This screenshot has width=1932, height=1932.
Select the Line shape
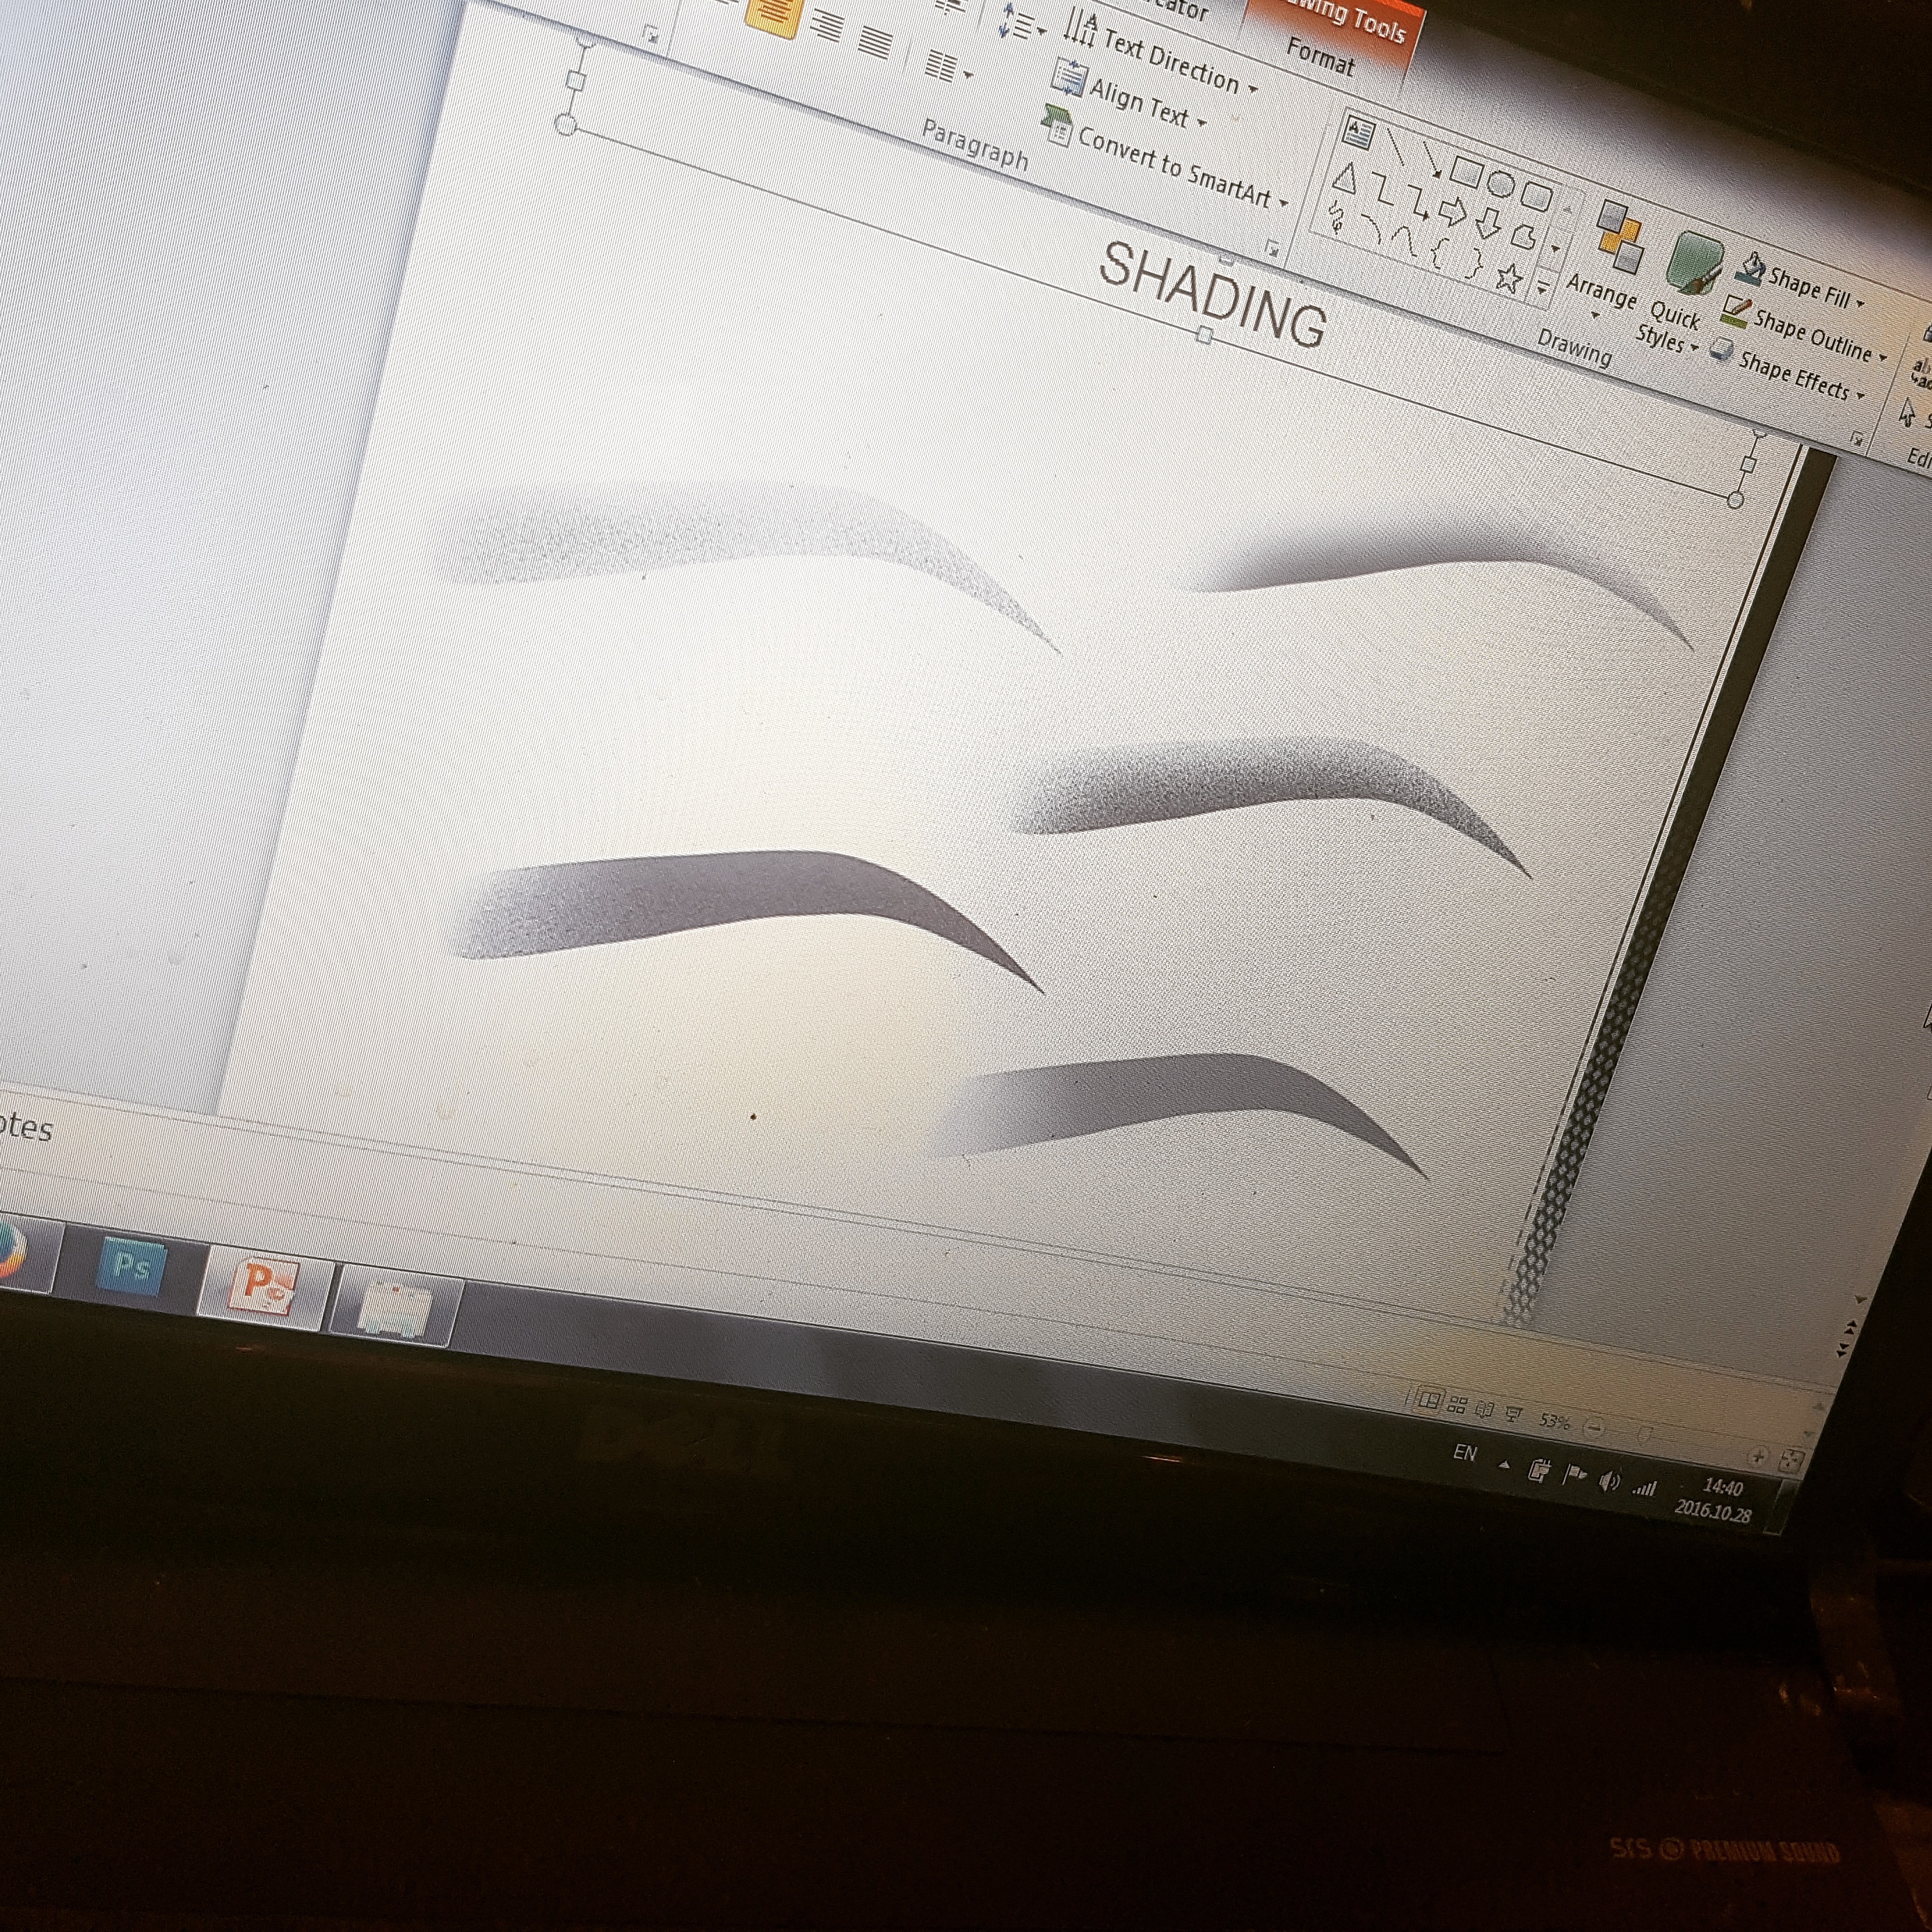coord(1397,146)
